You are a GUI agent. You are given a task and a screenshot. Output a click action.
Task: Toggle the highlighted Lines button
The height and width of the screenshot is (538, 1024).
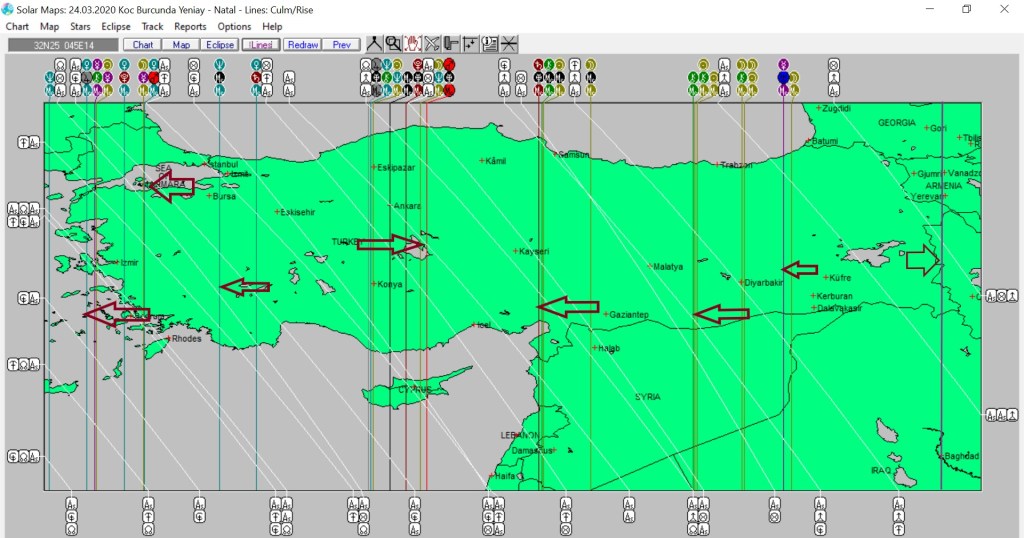[260, 45]
